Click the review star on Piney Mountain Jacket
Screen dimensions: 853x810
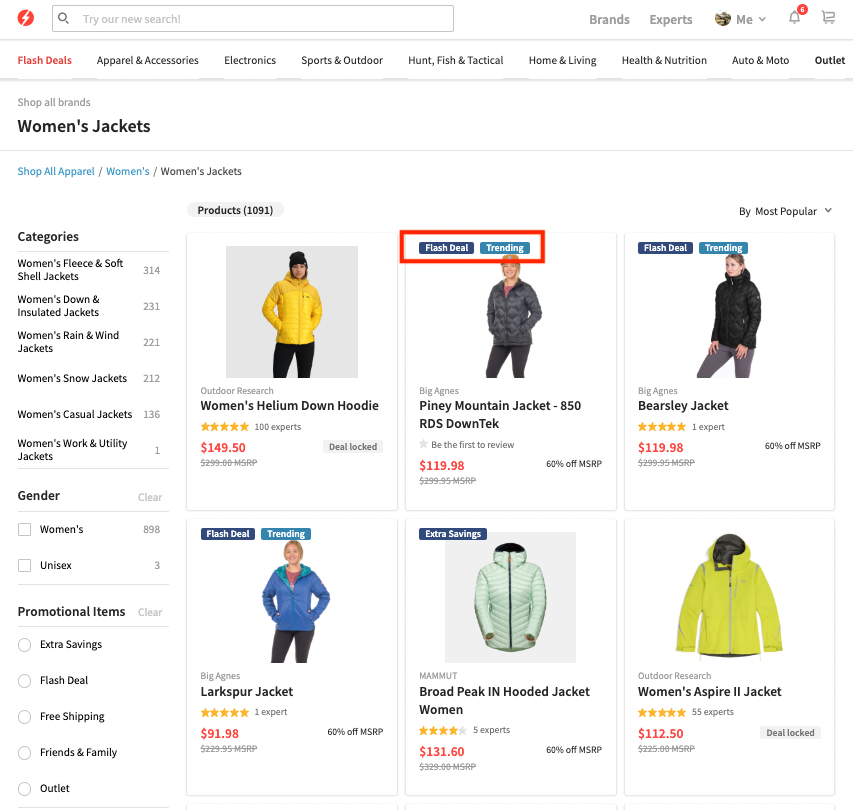[423, 444]
